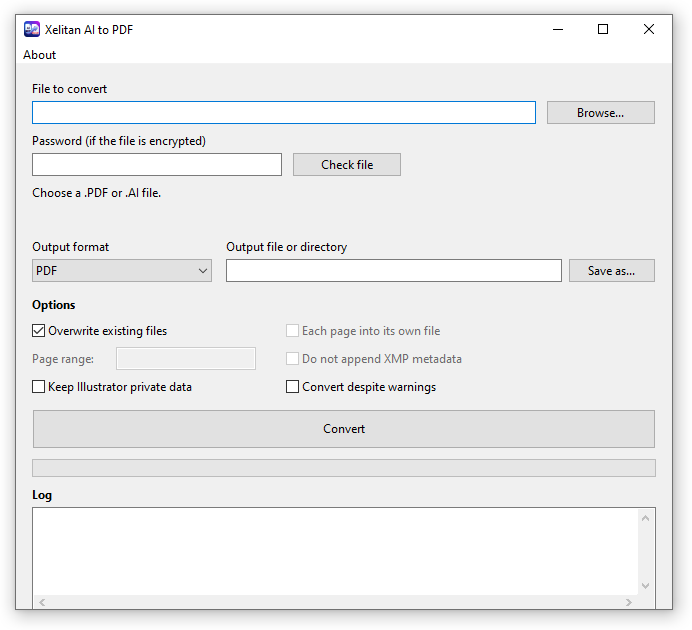The width and height of the screenshot is (692, 630).
Task: Focus the Password input field
Action: [x=157, y=165]
